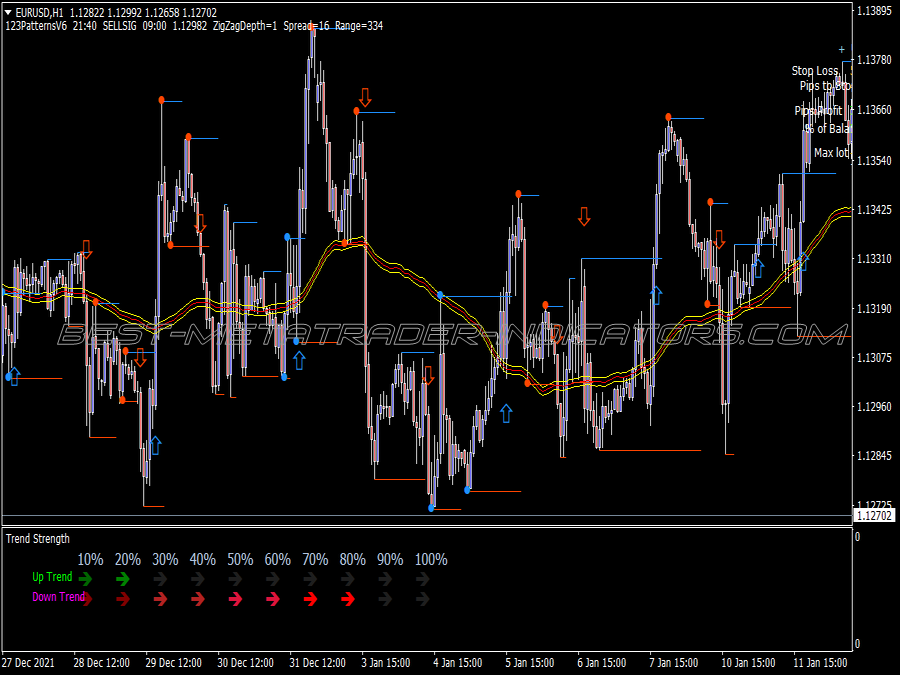The image size is (900, 675).
Task: Click the 7 Jan 15:00 time axis label
Action: point(673,663)
